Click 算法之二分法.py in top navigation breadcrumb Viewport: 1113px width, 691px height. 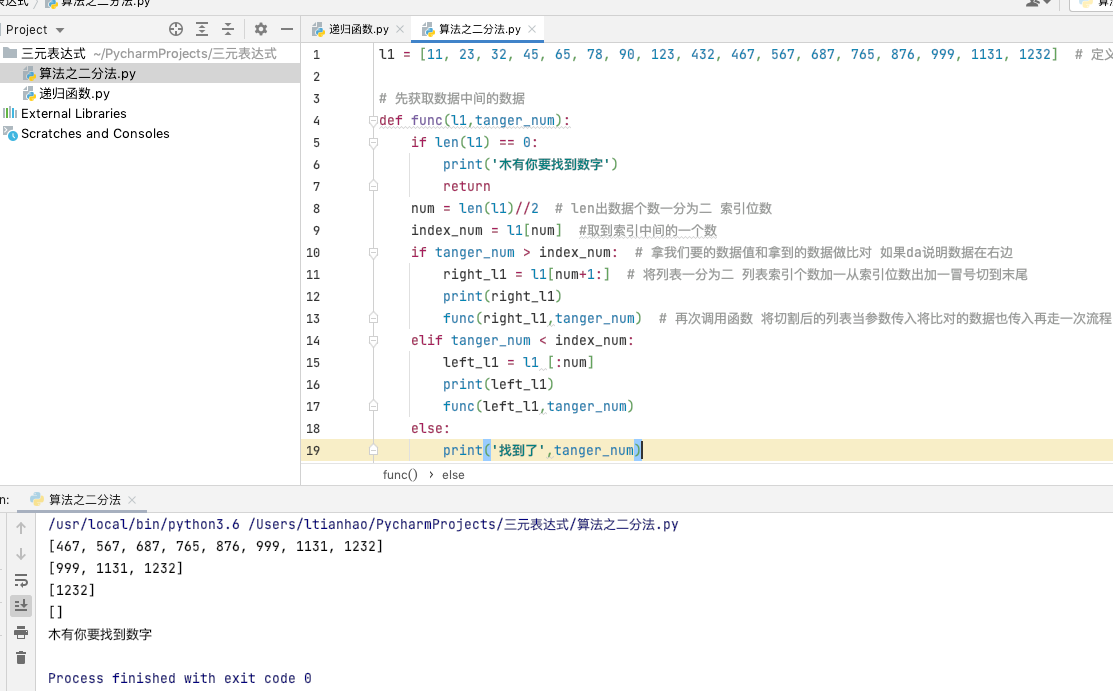[x=98, y=4]
